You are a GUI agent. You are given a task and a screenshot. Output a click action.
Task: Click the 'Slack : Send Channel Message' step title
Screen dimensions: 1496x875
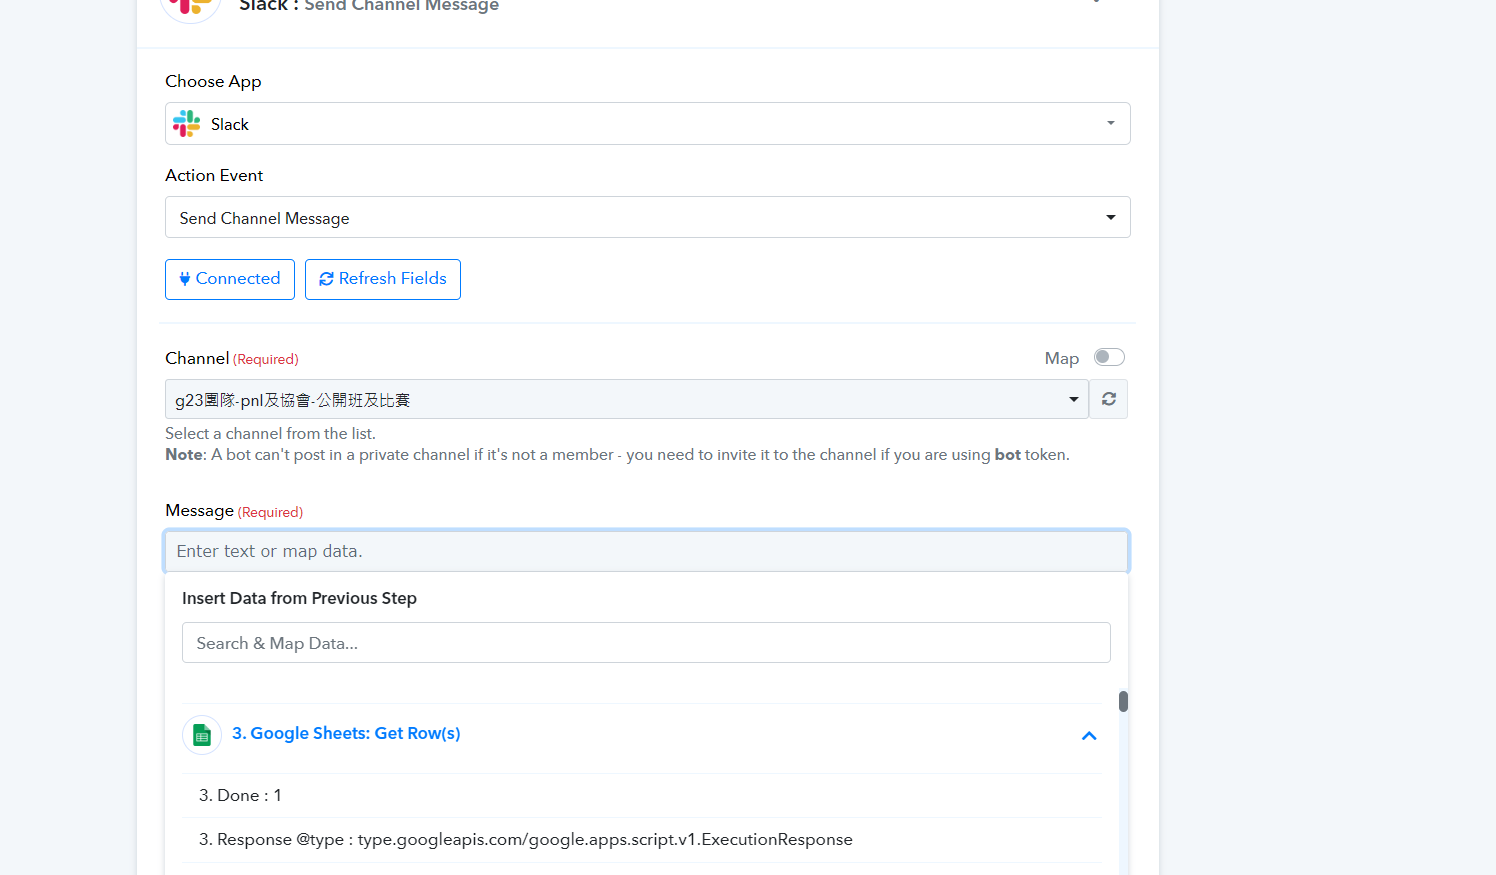coord(369,6)
